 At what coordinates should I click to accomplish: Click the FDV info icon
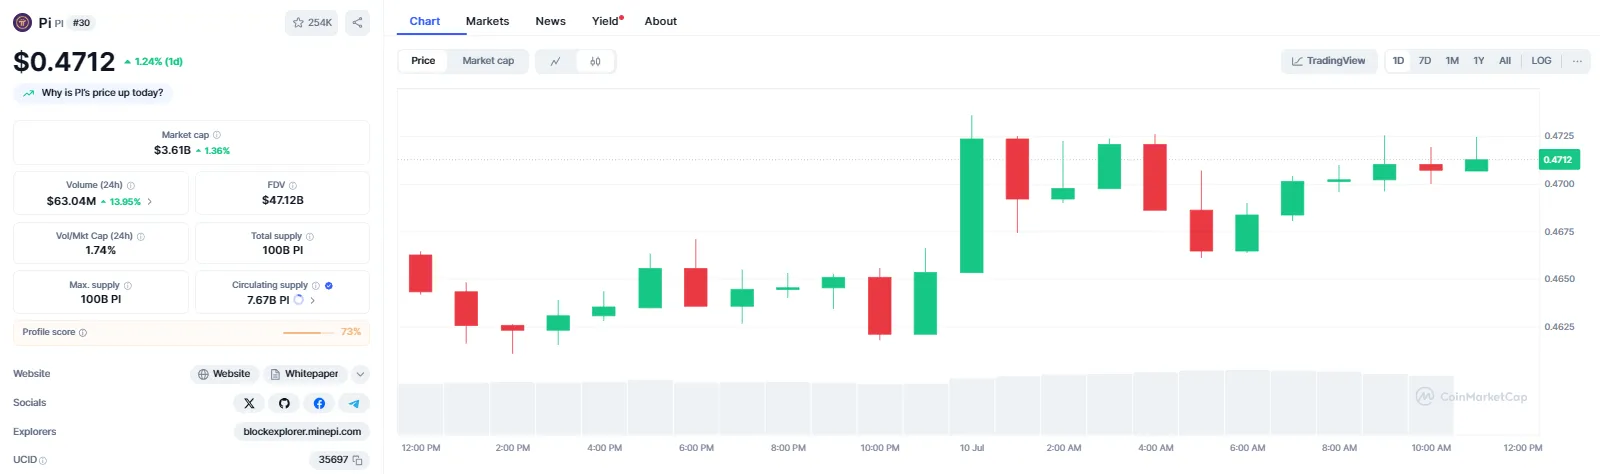[x=293, y=185]
